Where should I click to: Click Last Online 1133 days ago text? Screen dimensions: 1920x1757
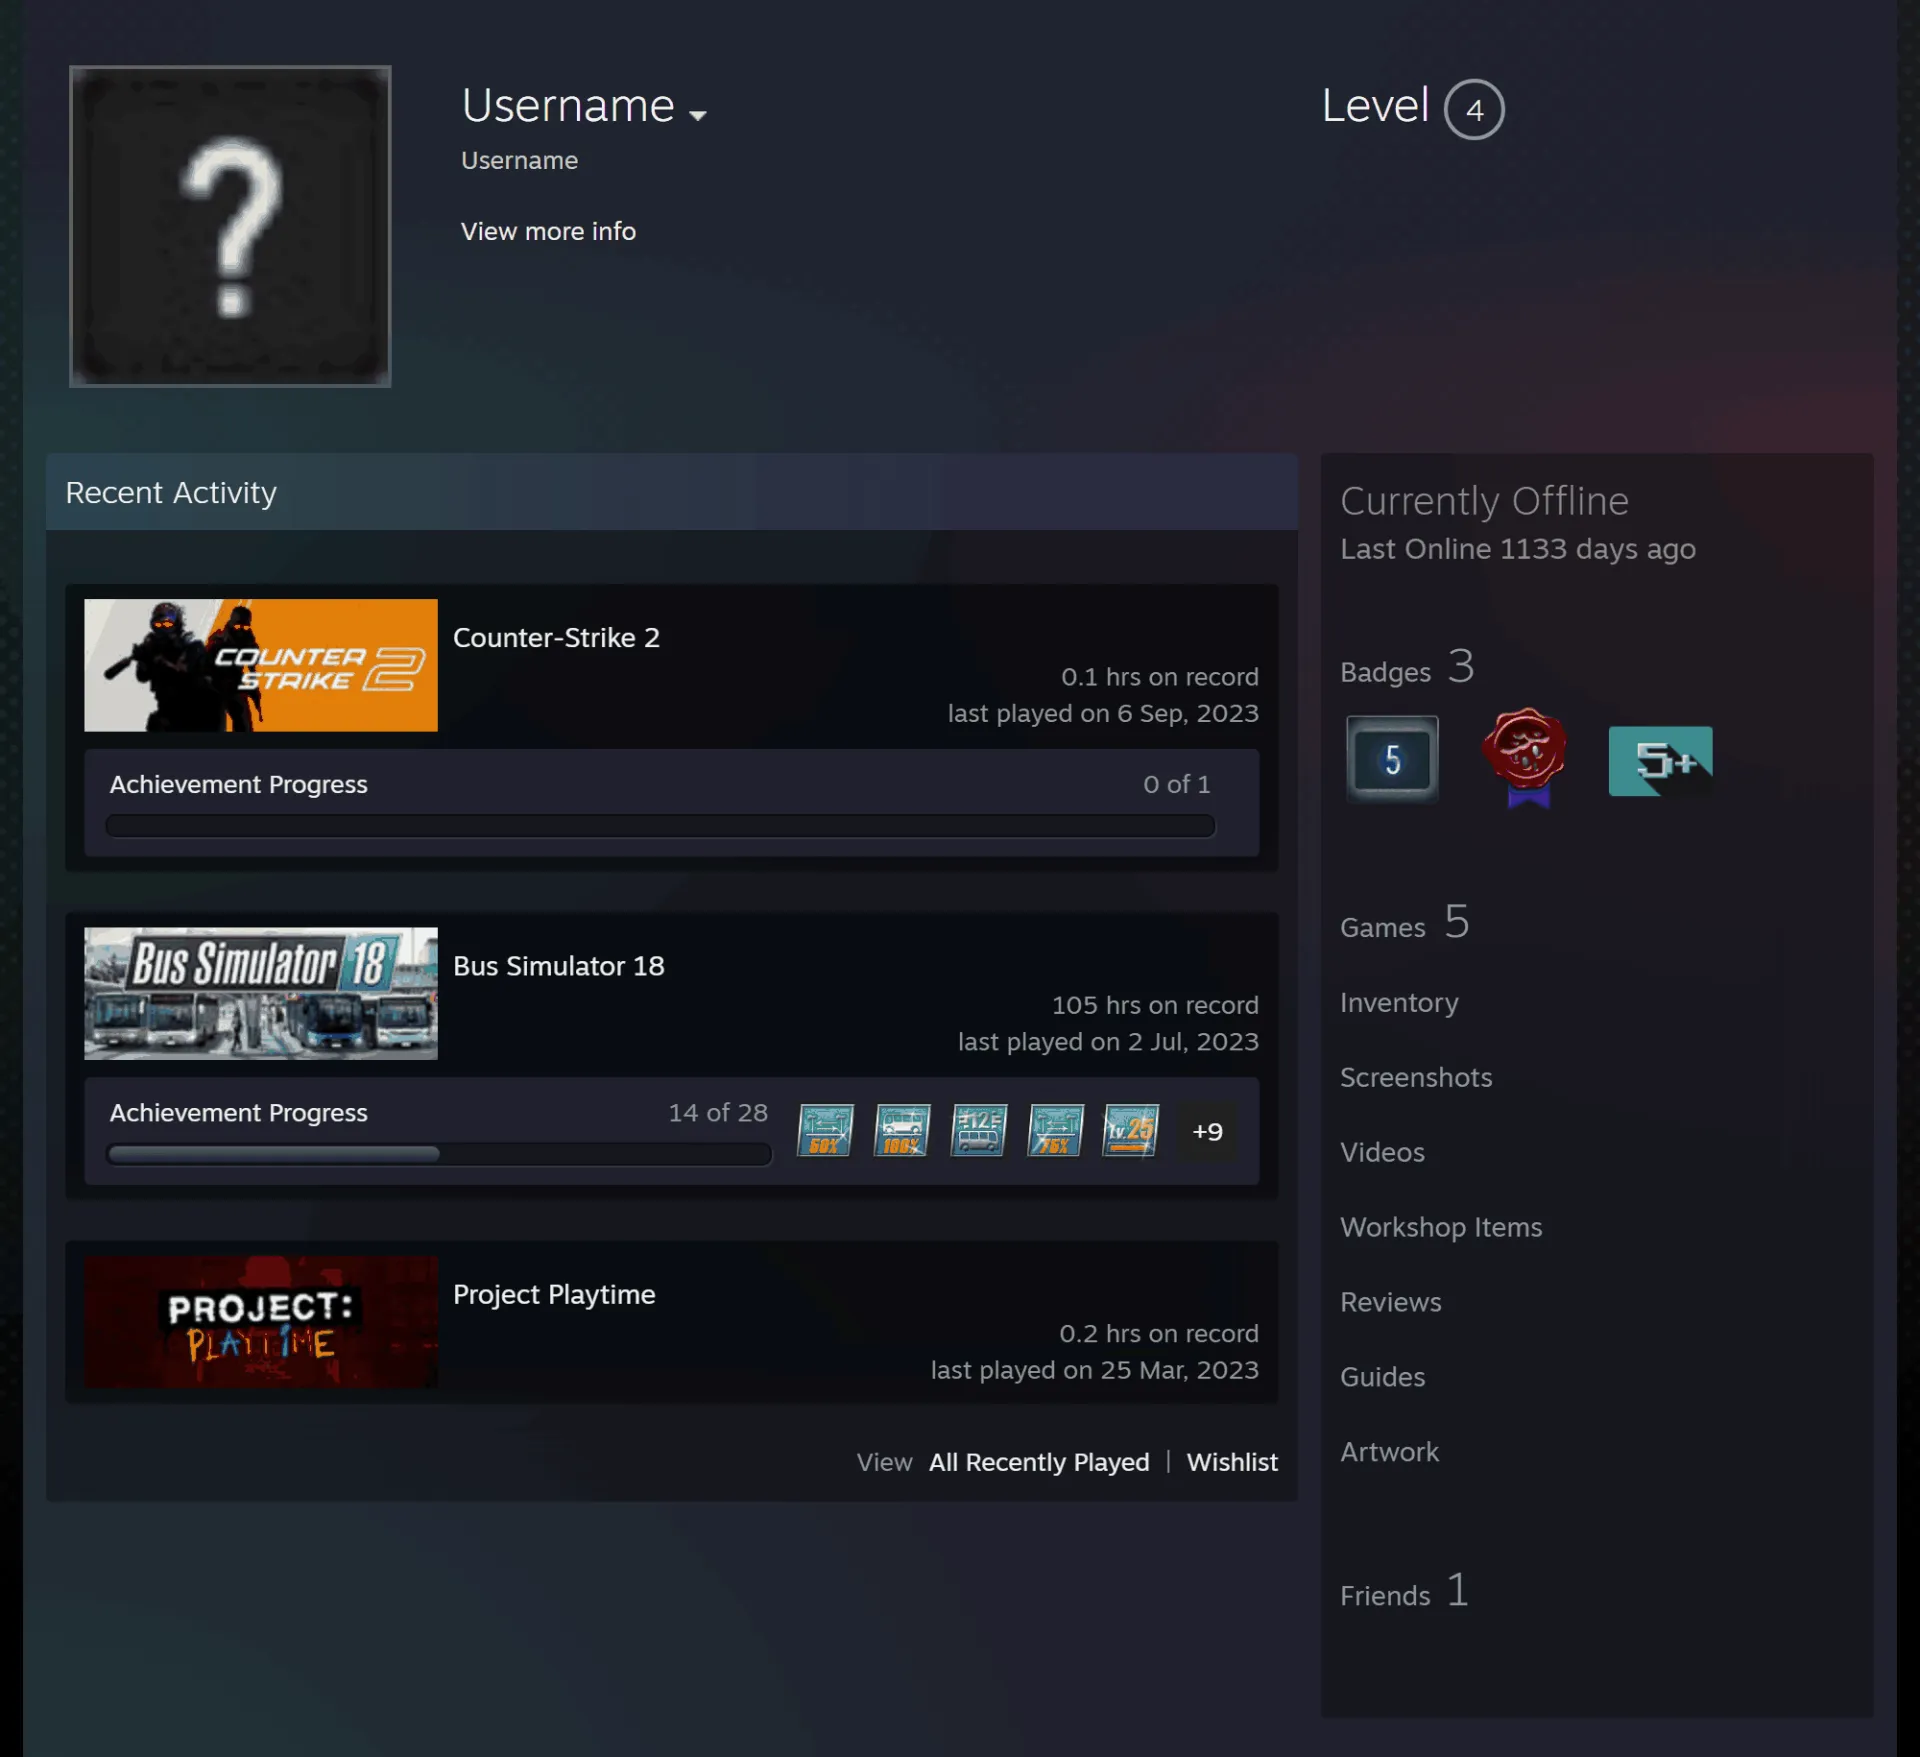(1517, 549)
